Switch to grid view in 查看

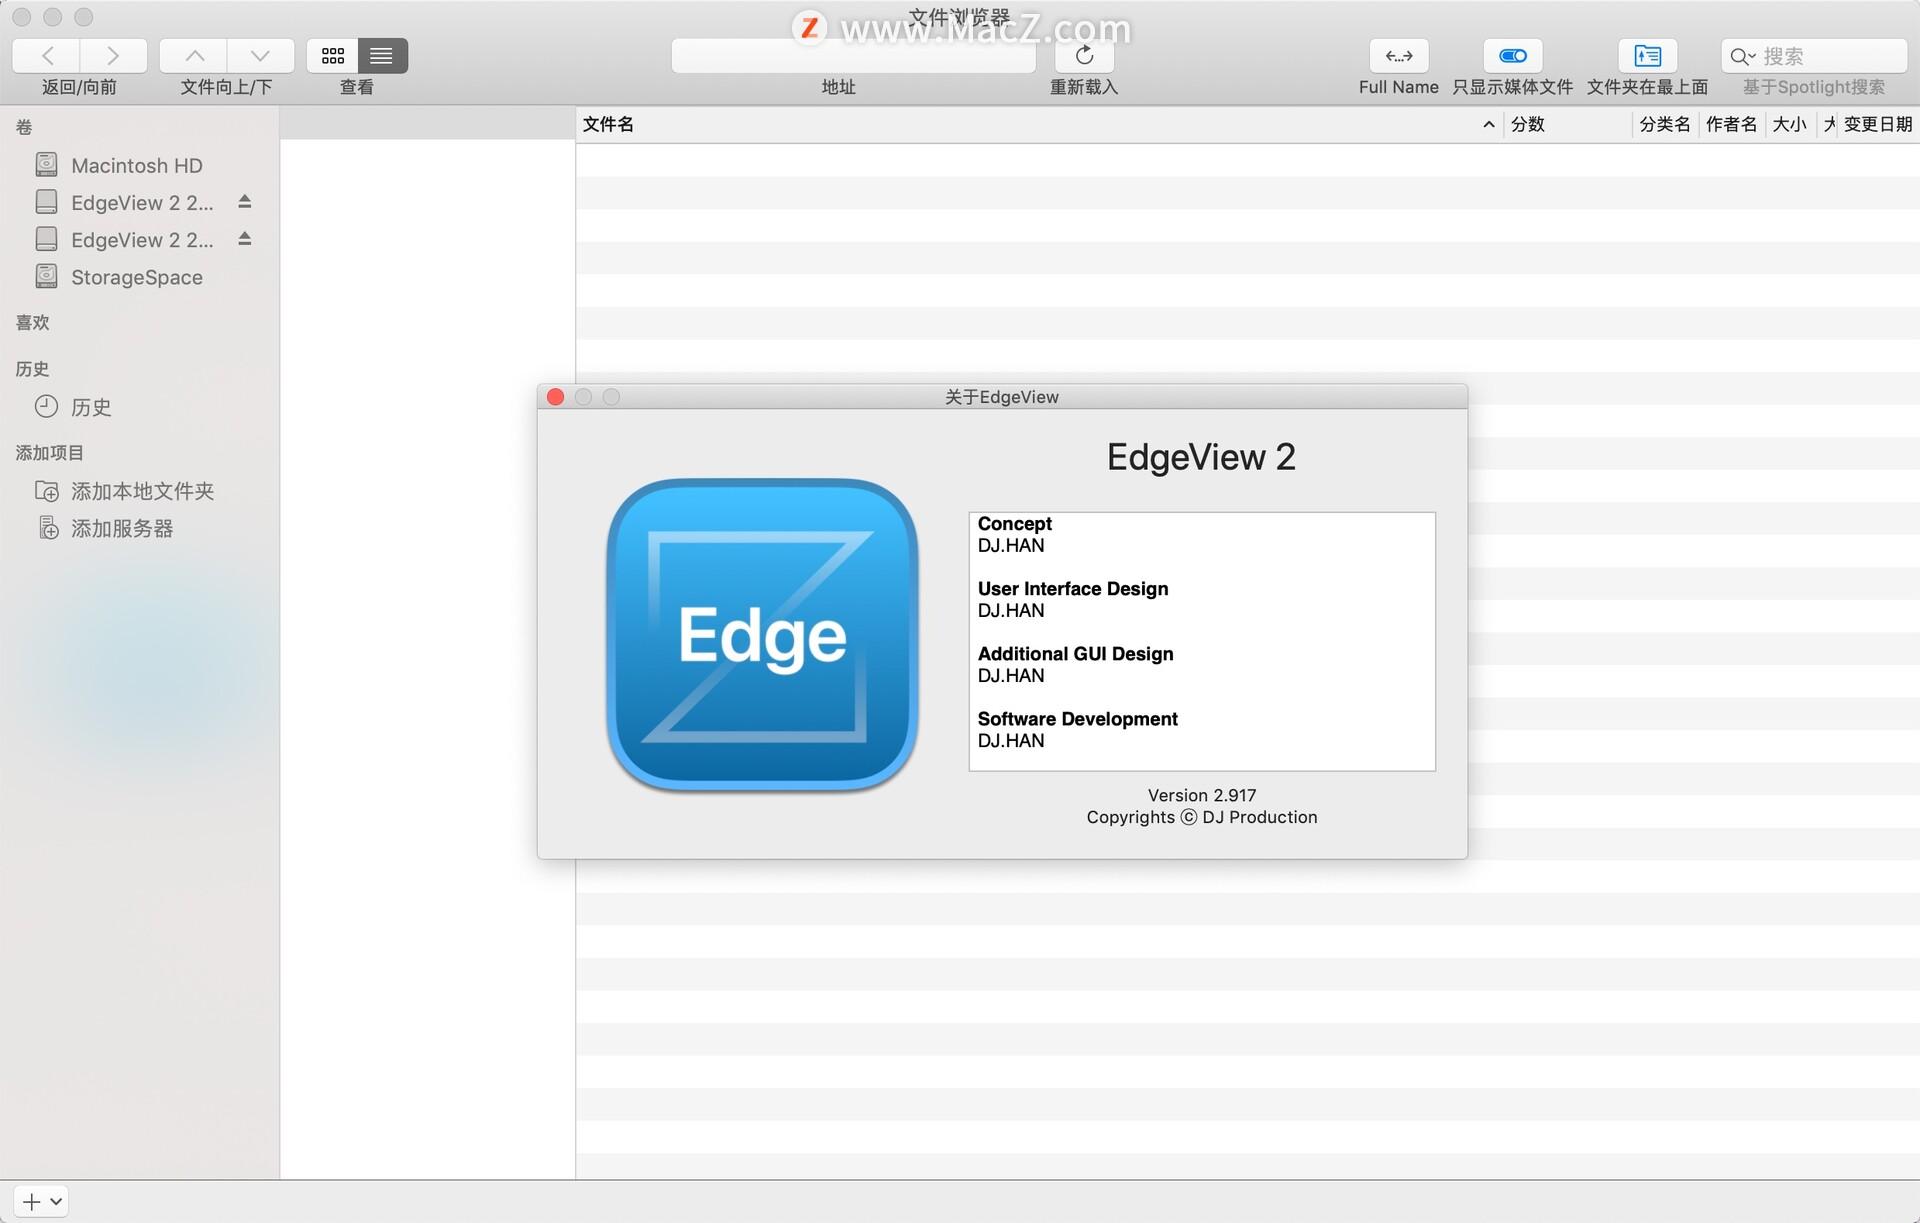[333, 55]
